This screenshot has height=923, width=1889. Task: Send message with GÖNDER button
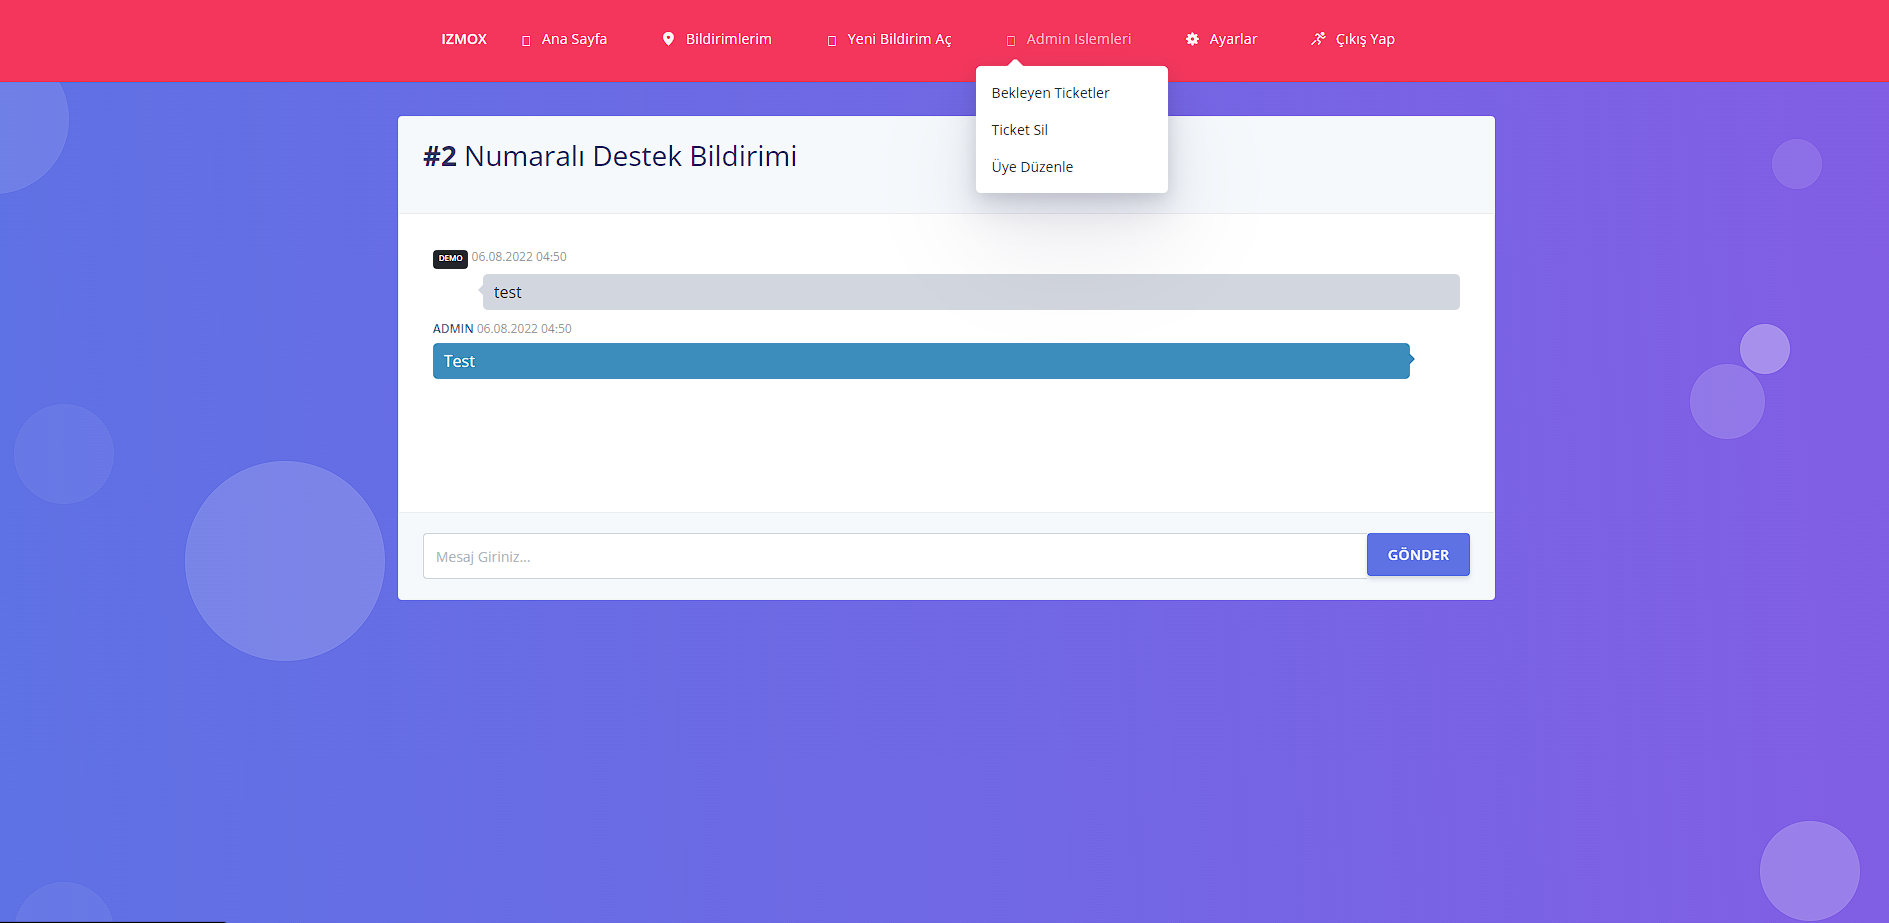1418,555
